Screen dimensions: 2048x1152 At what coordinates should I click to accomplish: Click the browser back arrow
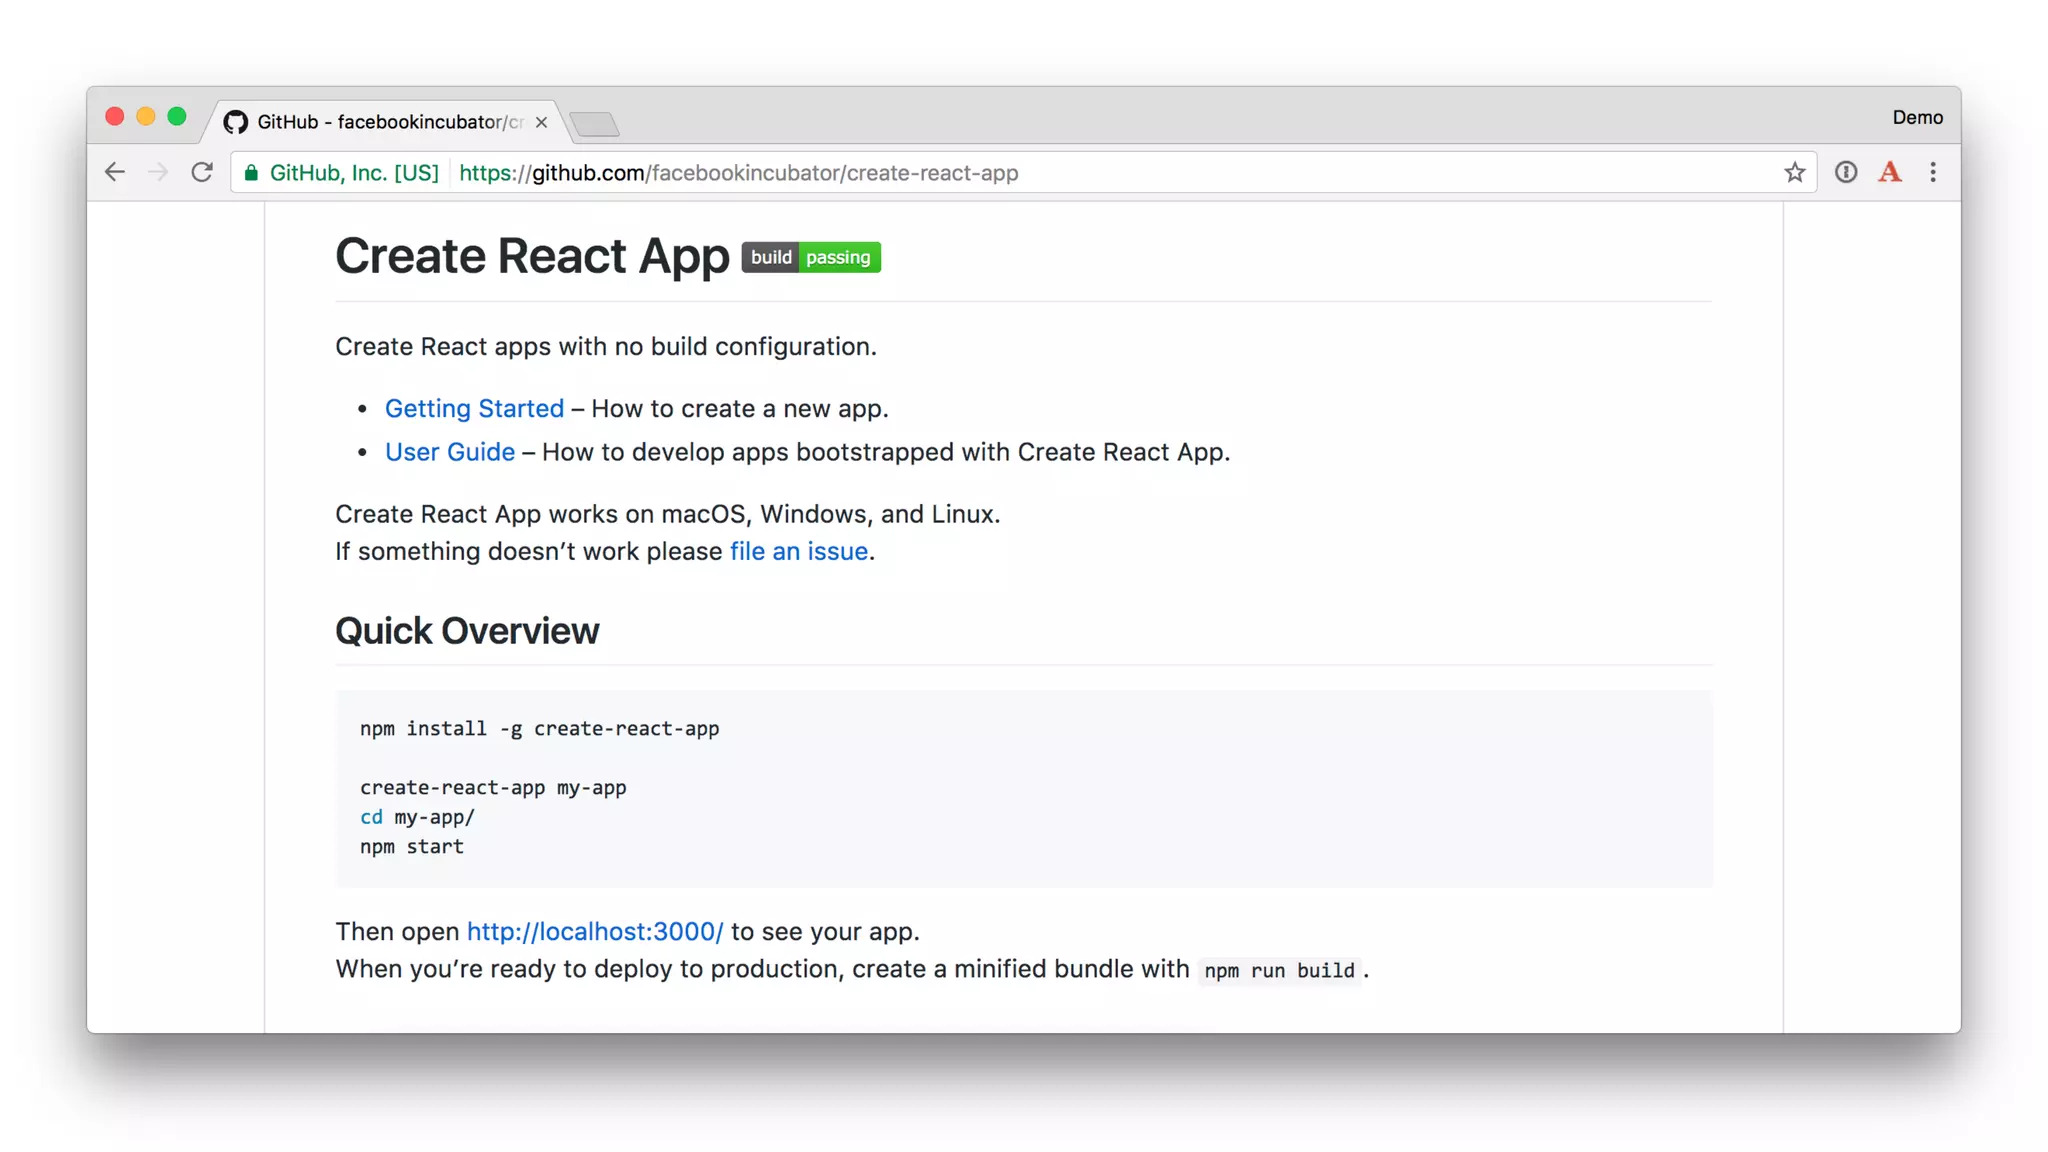pos(115,172)
